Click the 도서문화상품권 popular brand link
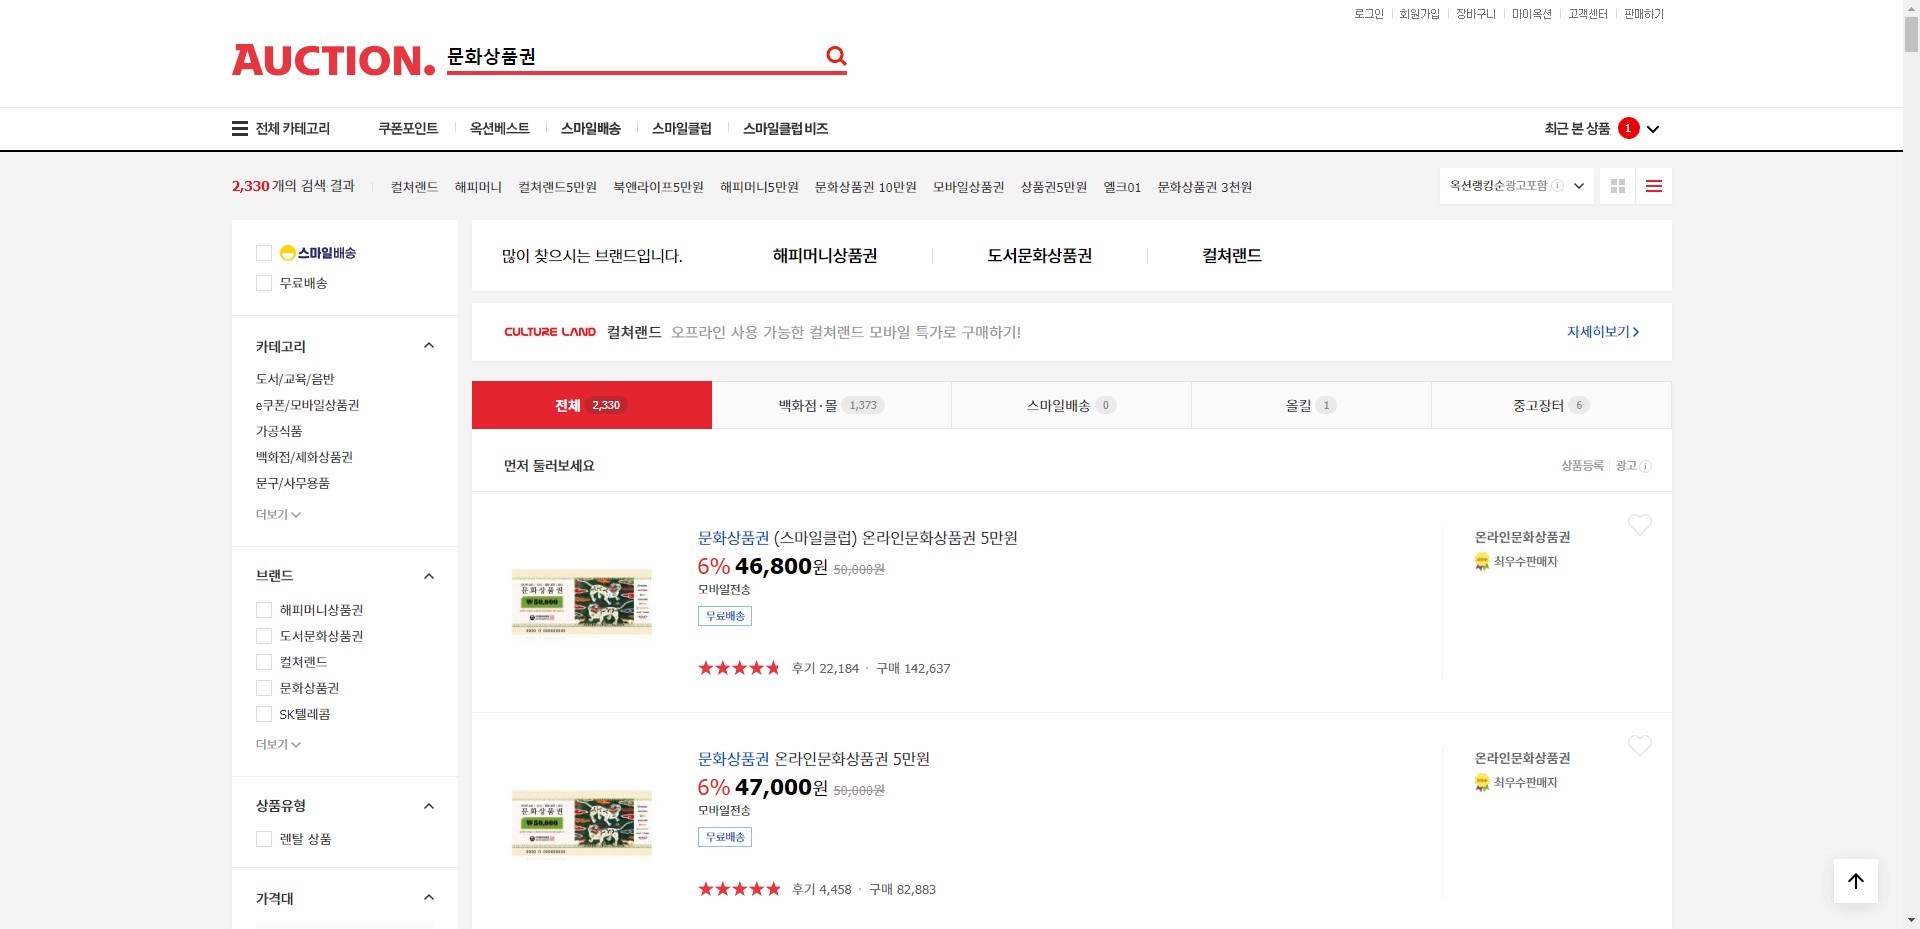The height and width of the screenshot is (929, 1920). (x=1039, y=256)
